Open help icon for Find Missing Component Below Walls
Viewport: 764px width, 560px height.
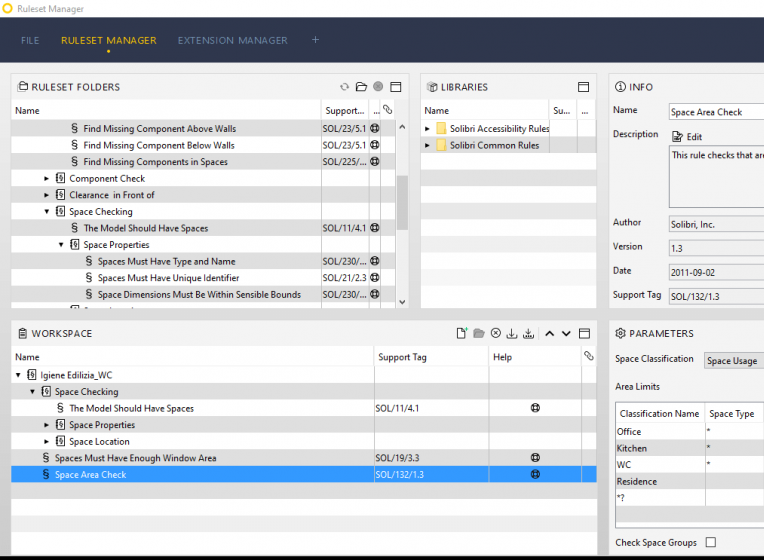coord(375,145)
